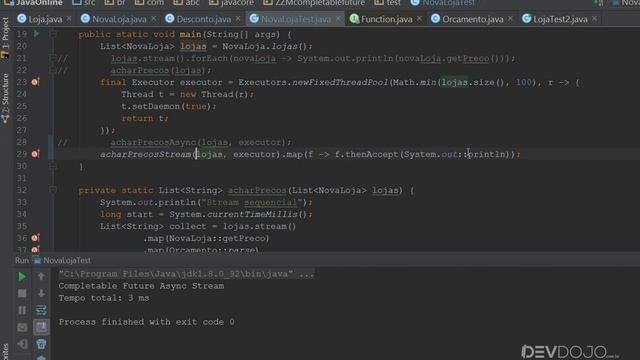Click 'Process finished with exit code 0' text

coord(147,322)
